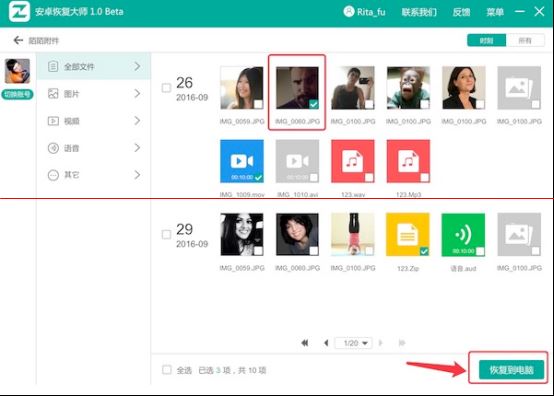Expand the 全部文件 chevron
The width and height of the screenshot is (554, 396).
point(137,66)
